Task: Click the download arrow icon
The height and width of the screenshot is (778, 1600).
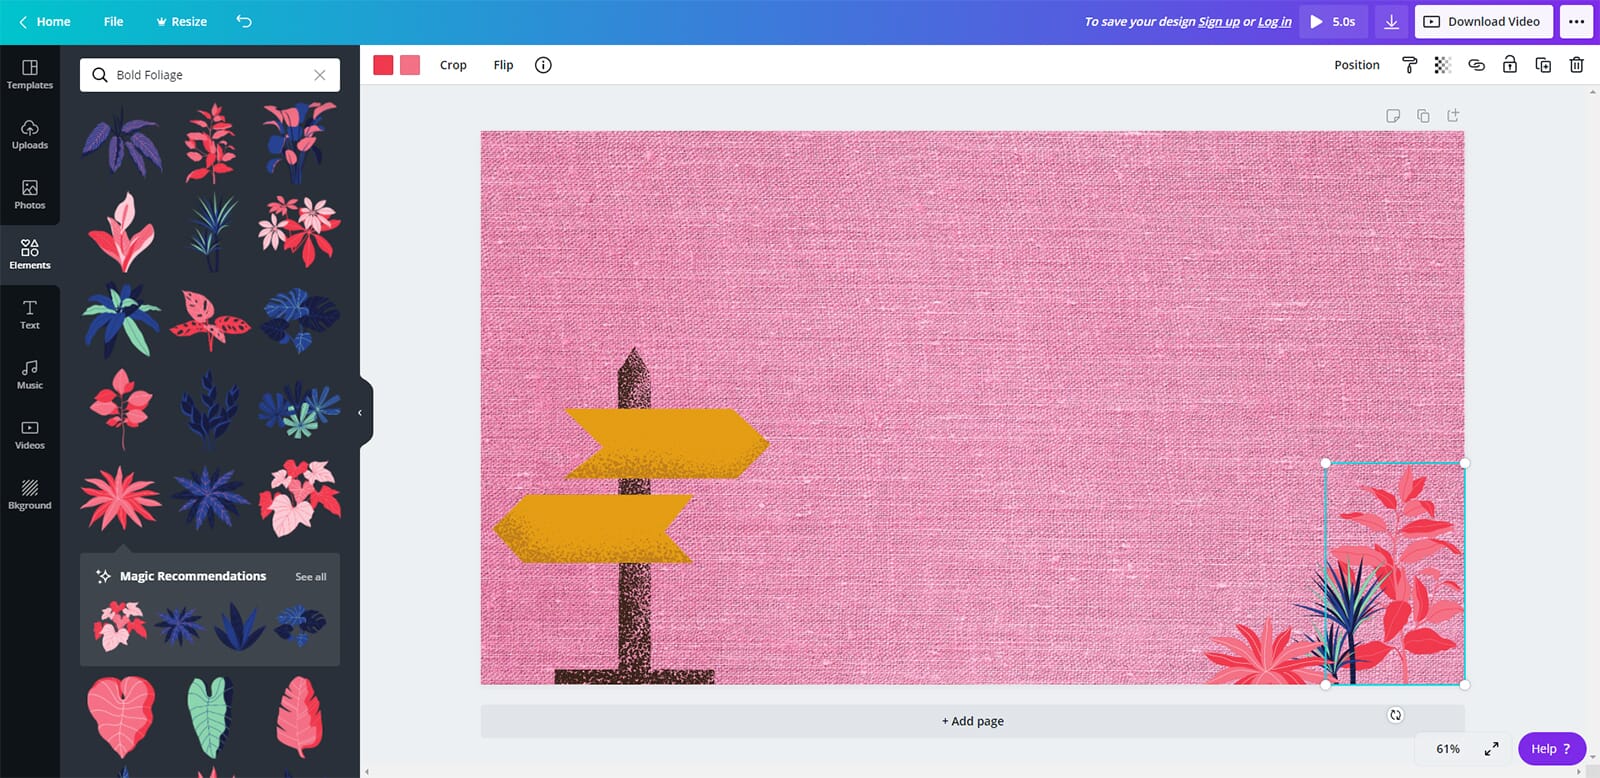Action: tap(1391, 21)
